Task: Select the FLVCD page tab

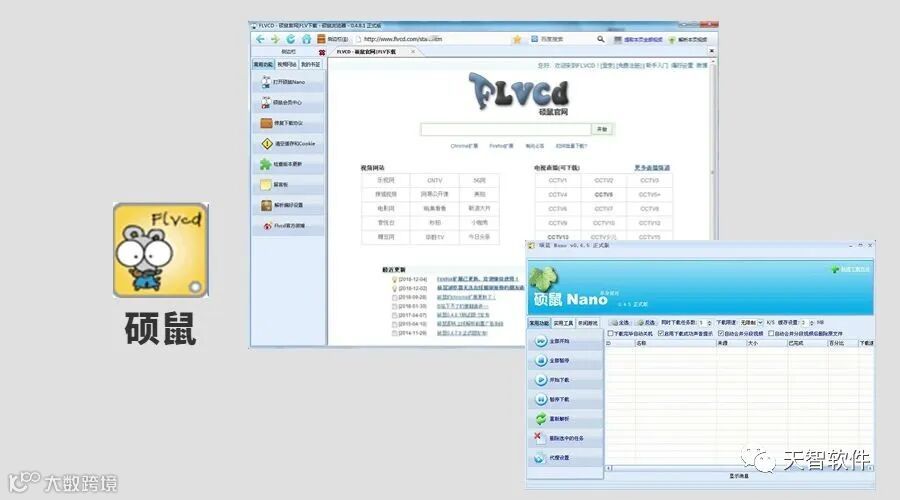Action: pos(372,52)
